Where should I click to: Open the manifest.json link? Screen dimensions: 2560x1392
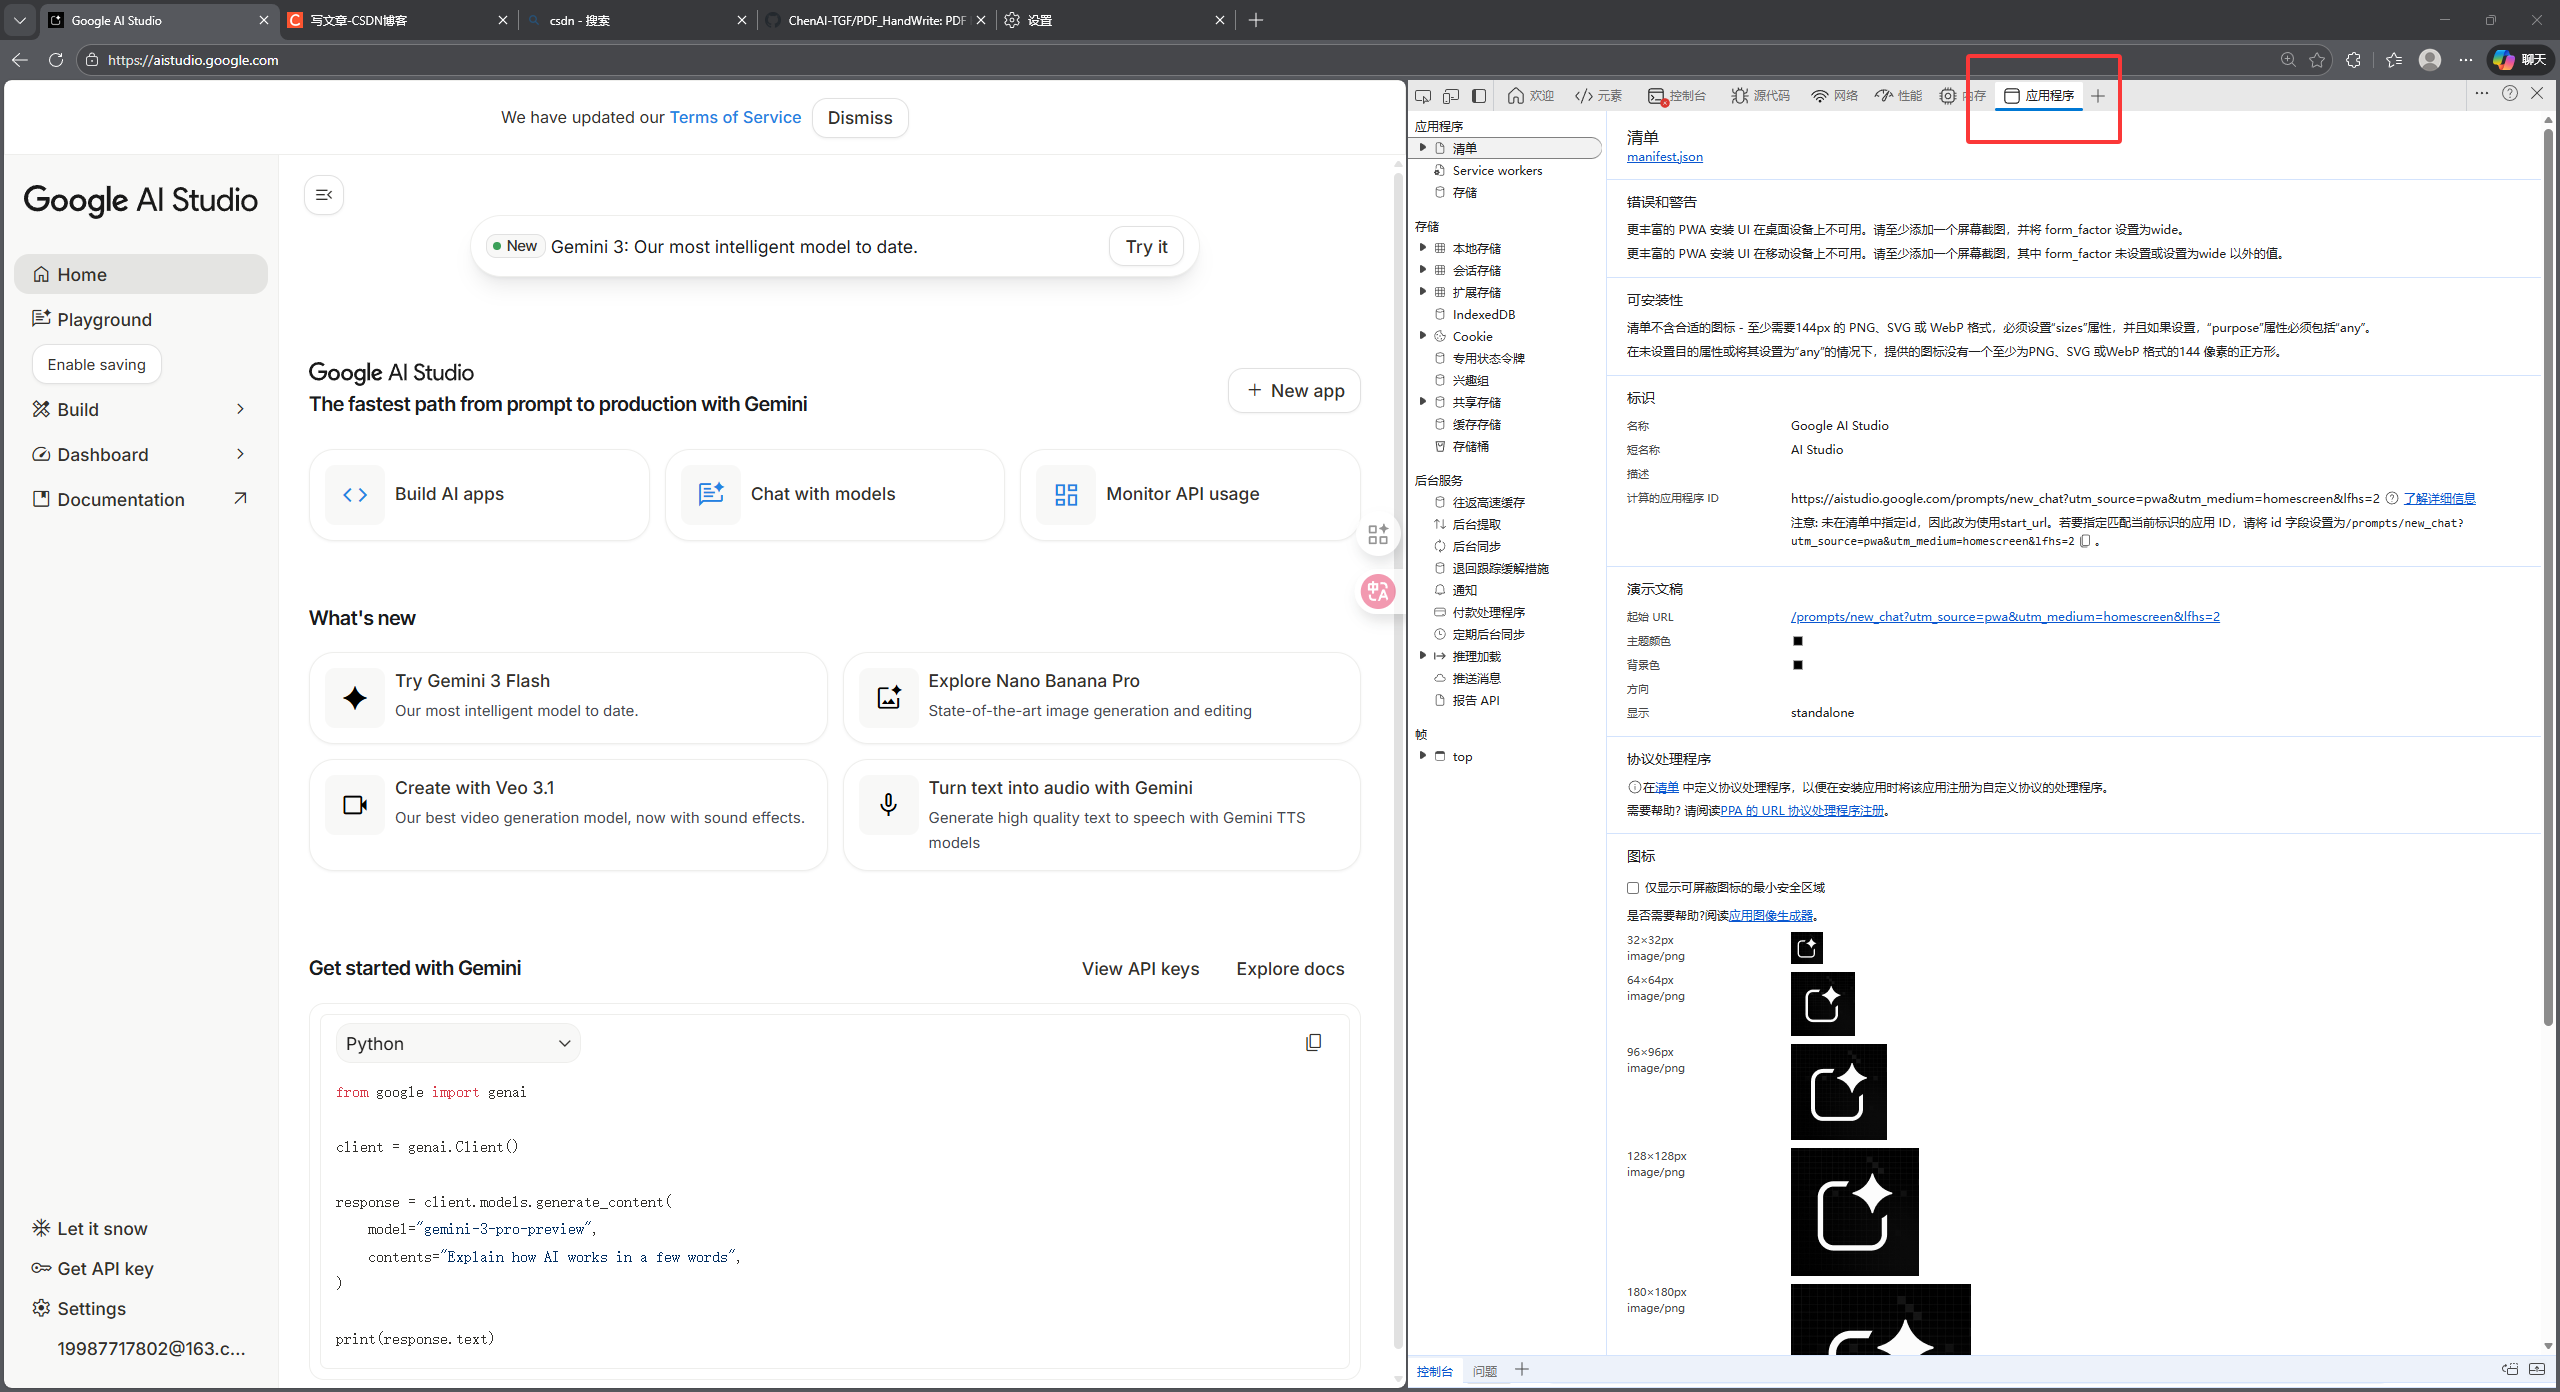[1664, 157]
